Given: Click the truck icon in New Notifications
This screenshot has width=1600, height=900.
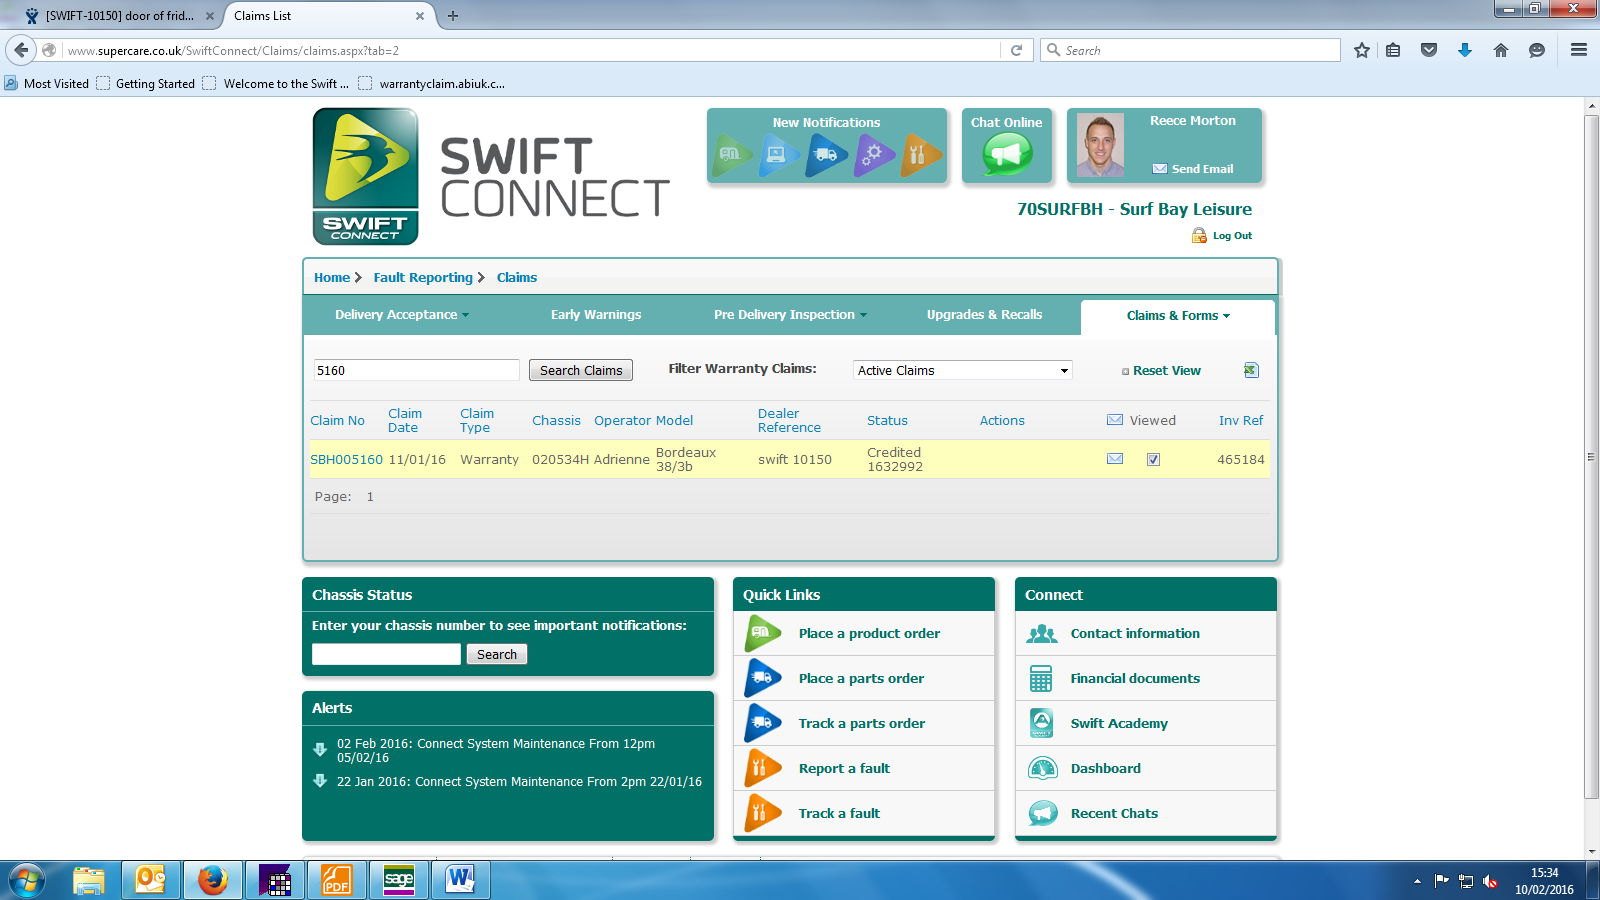Looking at the screenshot, I should point(825,155).
